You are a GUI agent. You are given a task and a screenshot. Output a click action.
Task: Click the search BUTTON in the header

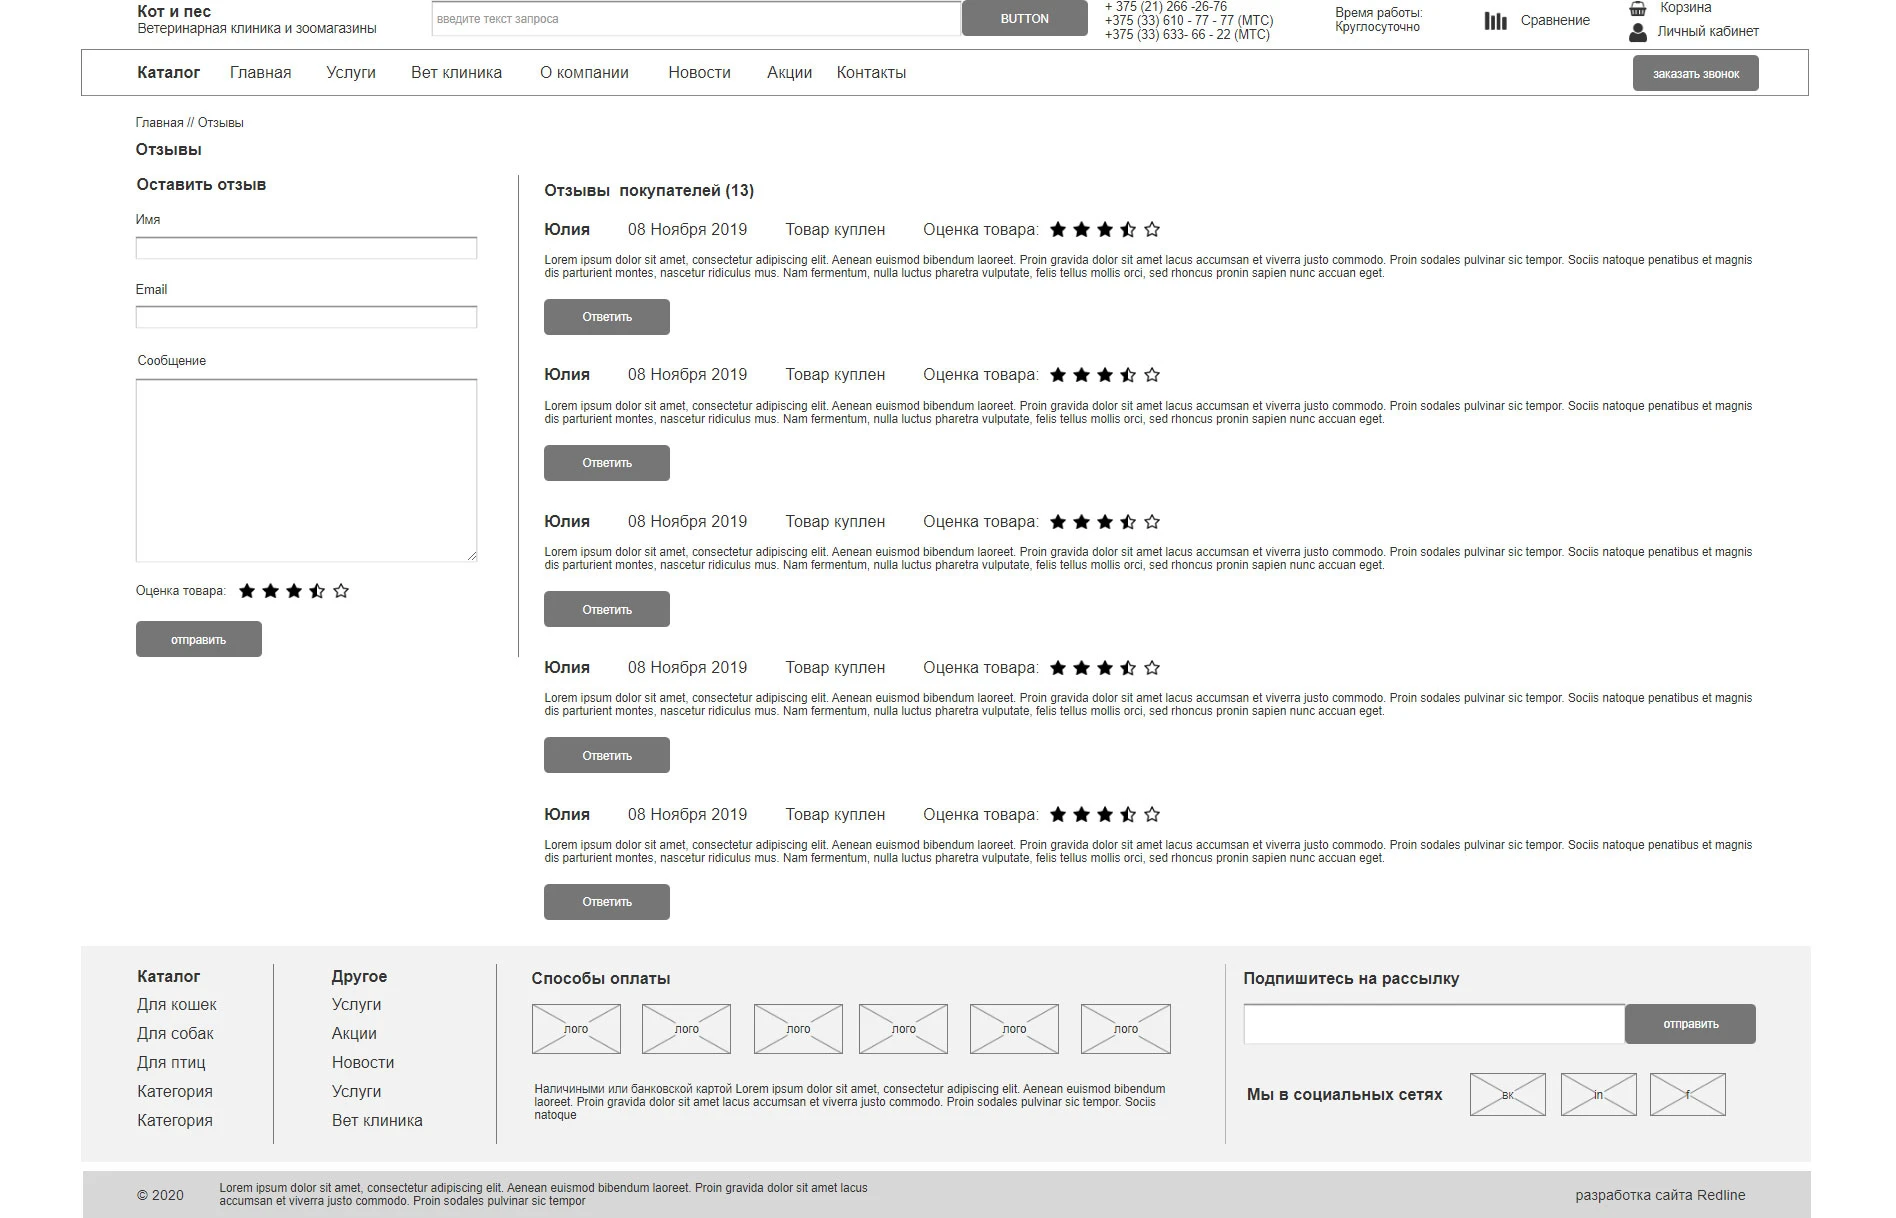[1025, 19]
